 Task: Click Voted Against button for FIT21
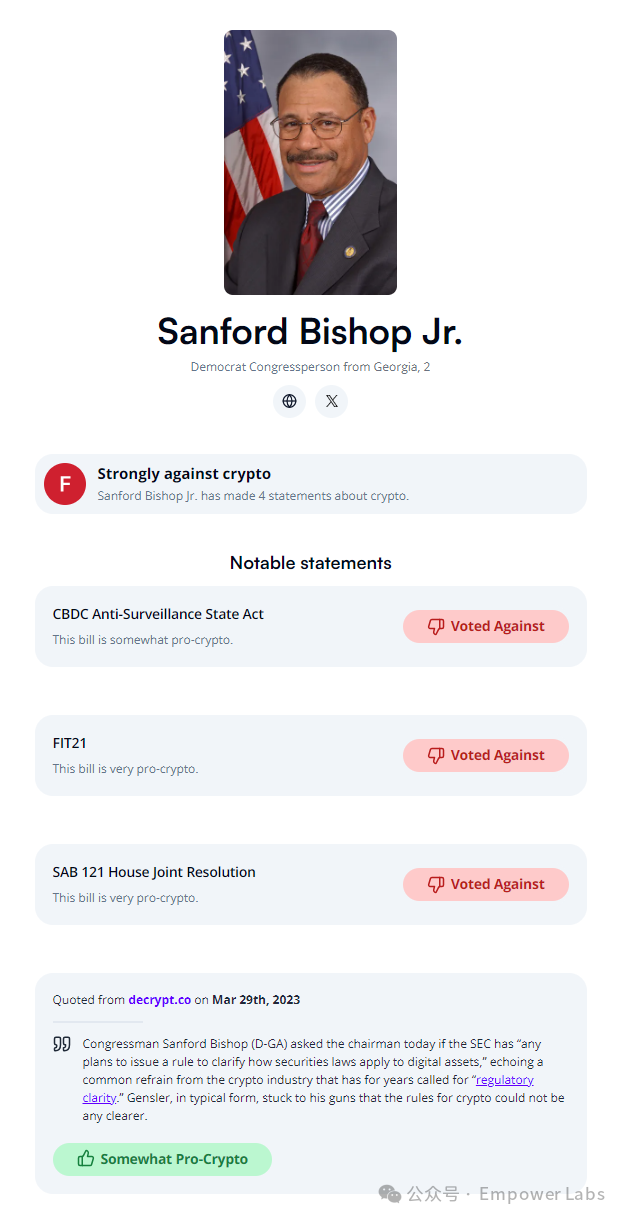coord(486,755)
